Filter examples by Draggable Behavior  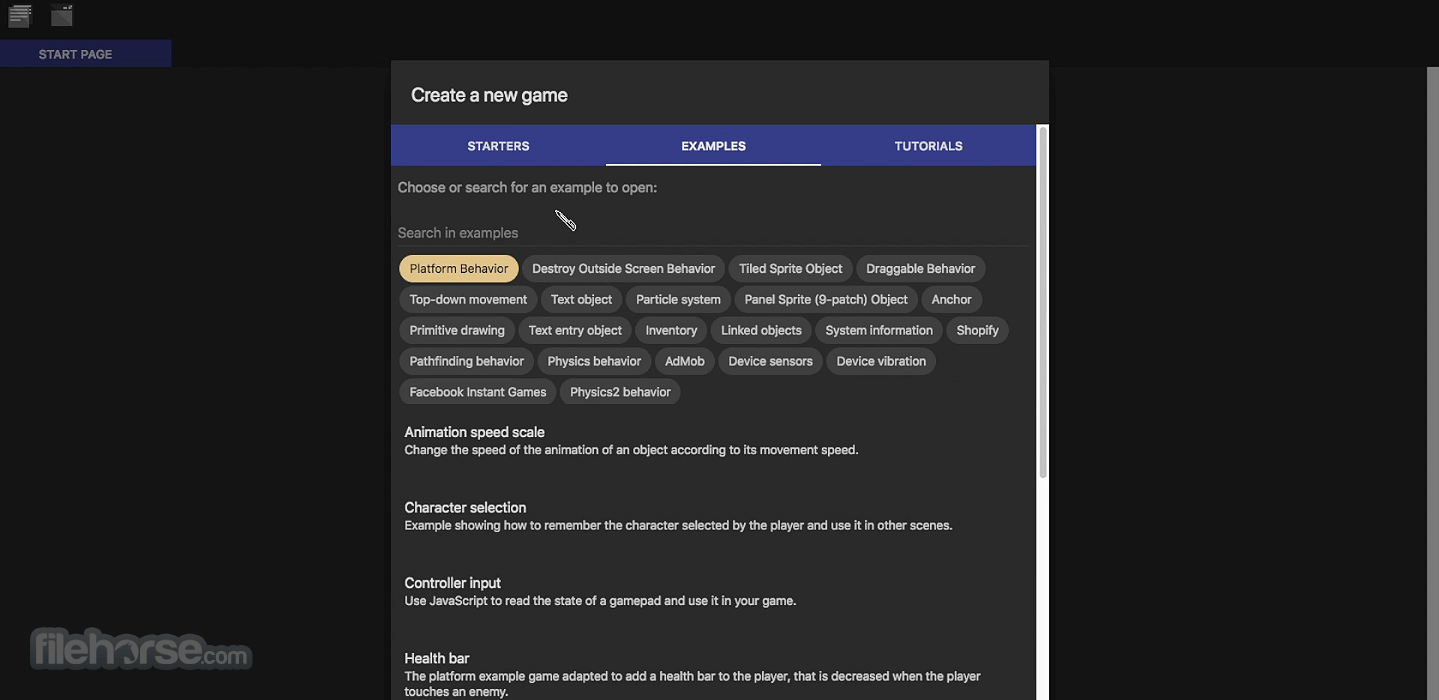920,268
